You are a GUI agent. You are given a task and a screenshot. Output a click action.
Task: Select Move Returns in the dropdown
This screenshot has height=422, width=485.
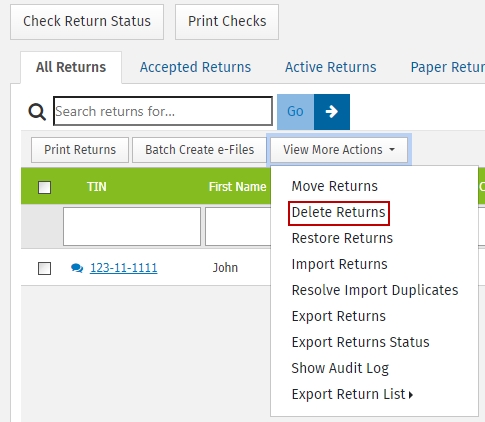(334, 186)
